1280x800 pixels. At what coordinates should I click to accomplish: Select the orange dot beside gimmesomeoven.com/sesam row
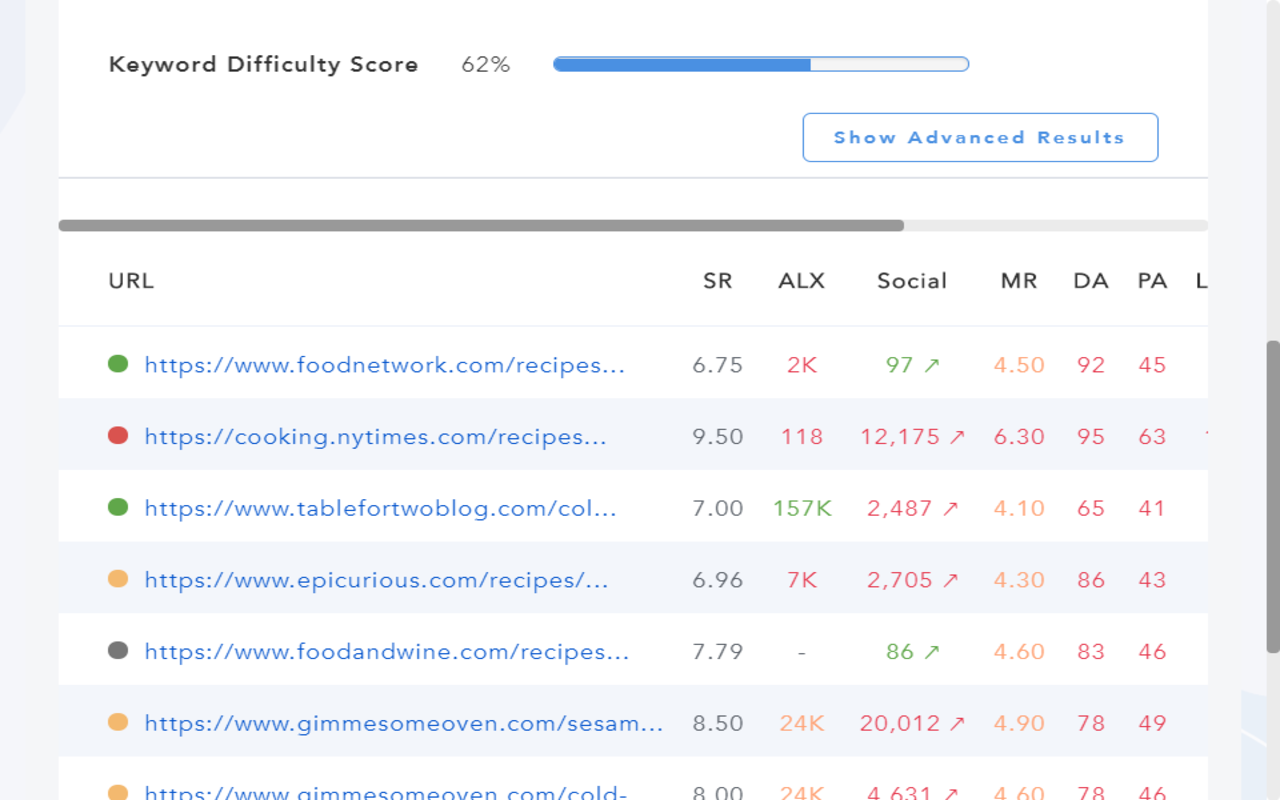118,722
